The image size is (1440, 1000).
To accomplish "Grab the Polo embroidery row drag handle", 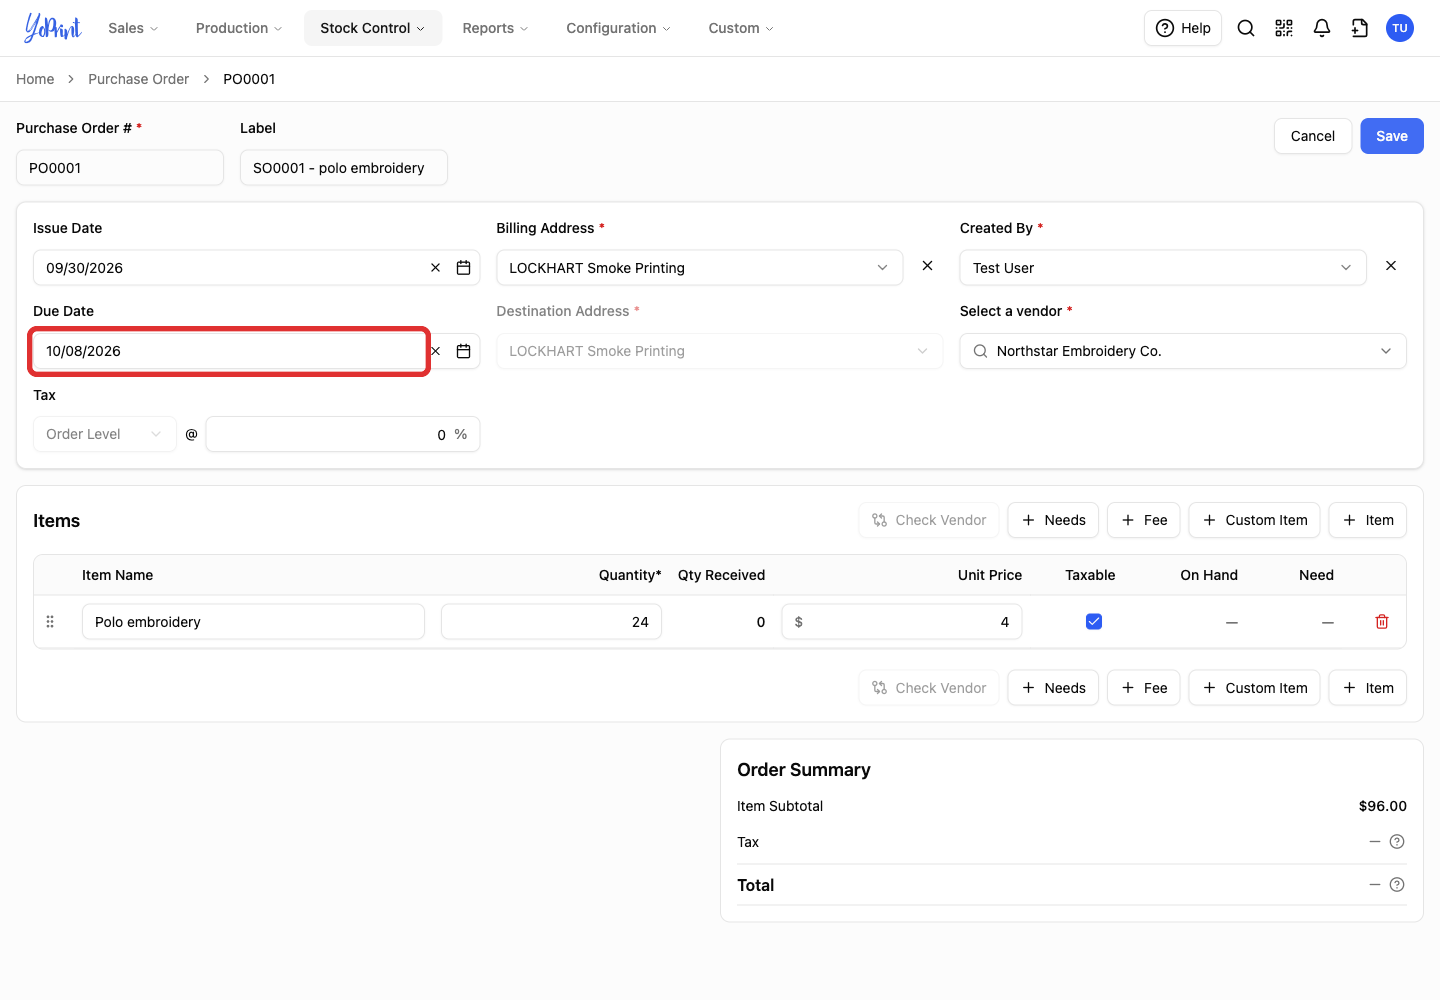I will 50,622.
